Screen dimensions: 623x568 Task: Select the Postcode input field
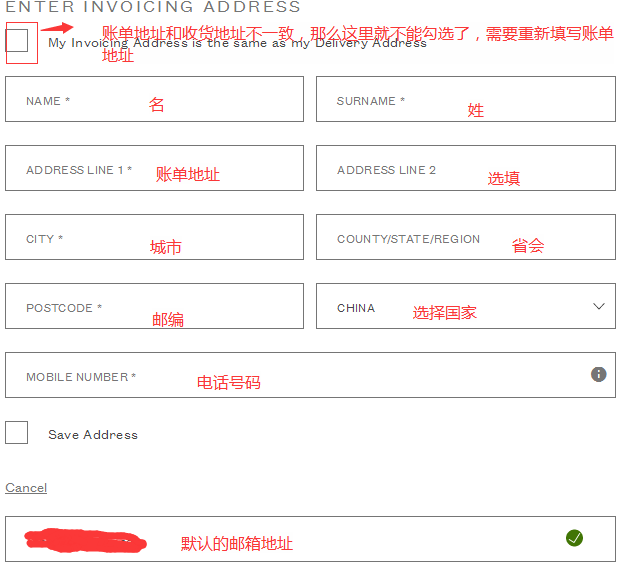click(x=154, y=306)
